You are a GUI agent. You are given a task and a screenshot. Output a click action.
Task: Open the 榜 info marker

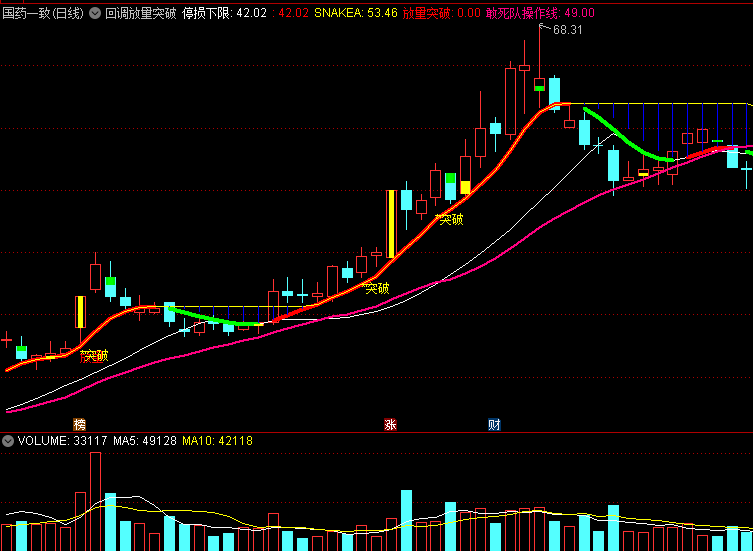point(80,425)
